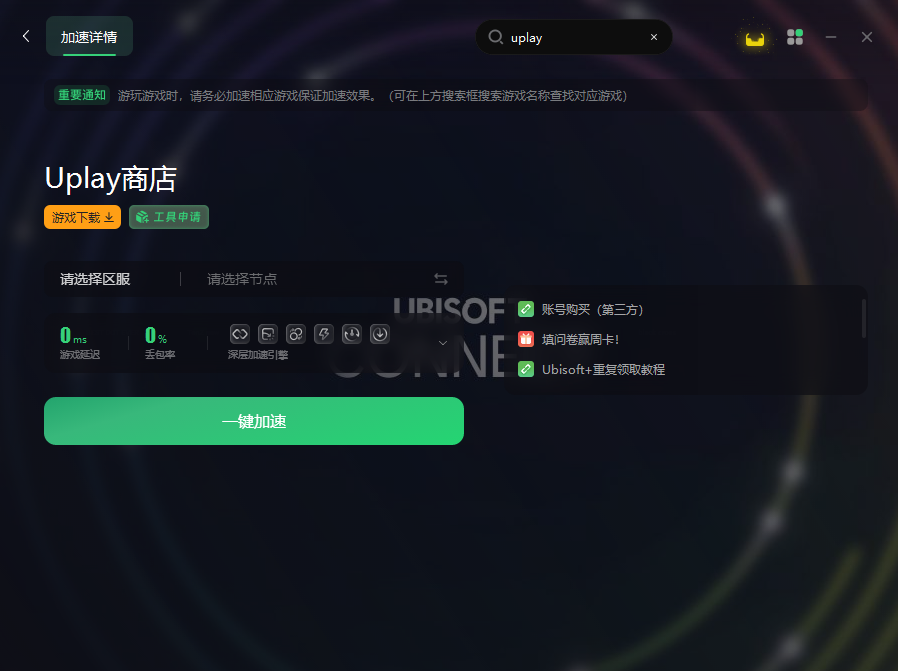Click the lightning bolt acceleration engine icon

click(x=324, y=334)
